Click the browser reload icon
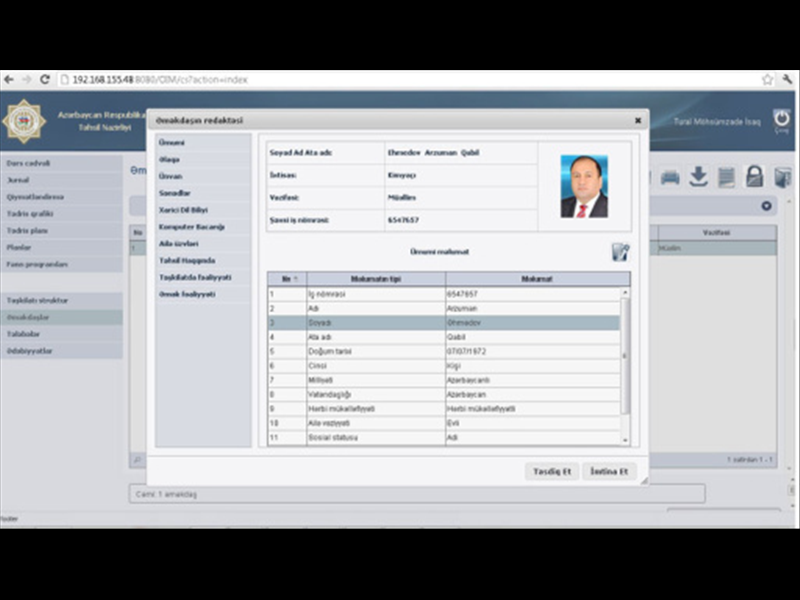Screen dimensions: 800x600 [46, 79]
